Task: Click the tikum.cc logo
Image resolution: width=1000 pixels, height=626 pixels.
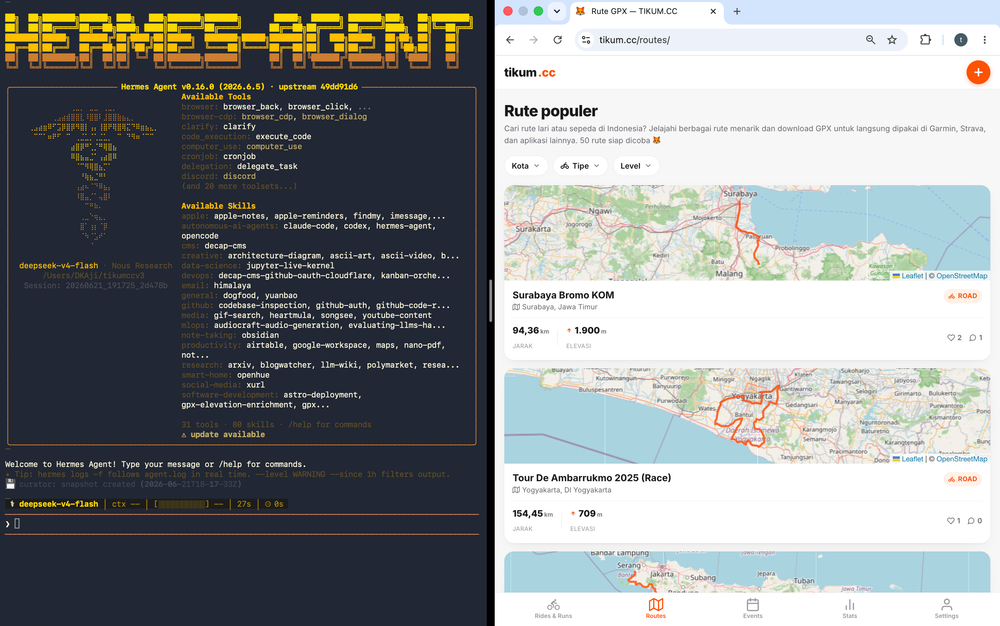Action: (x=529, y=73)
